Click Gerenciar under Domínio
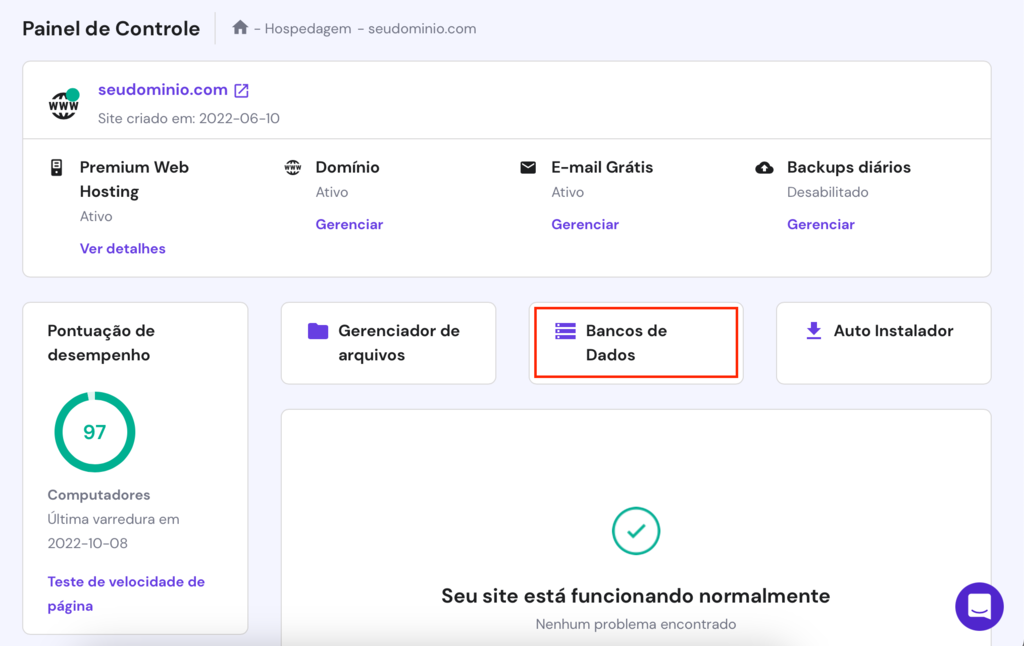The height and width of the screenshot is (646, 1024). pyautogui.click(x=349, y=224)
